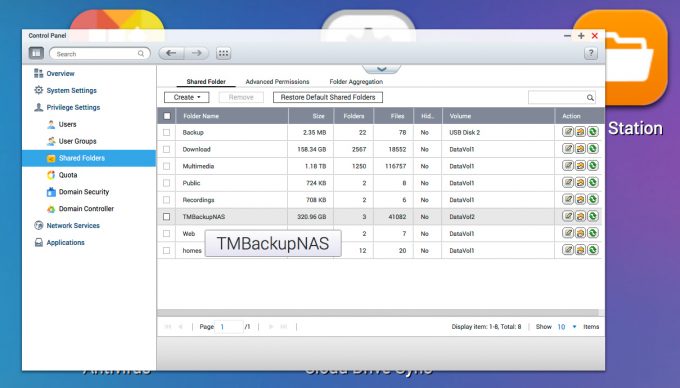Refresh icon in Backup folder row
Image resolution: width=680 pixels, height=388 pixels.
click(593, 132)
